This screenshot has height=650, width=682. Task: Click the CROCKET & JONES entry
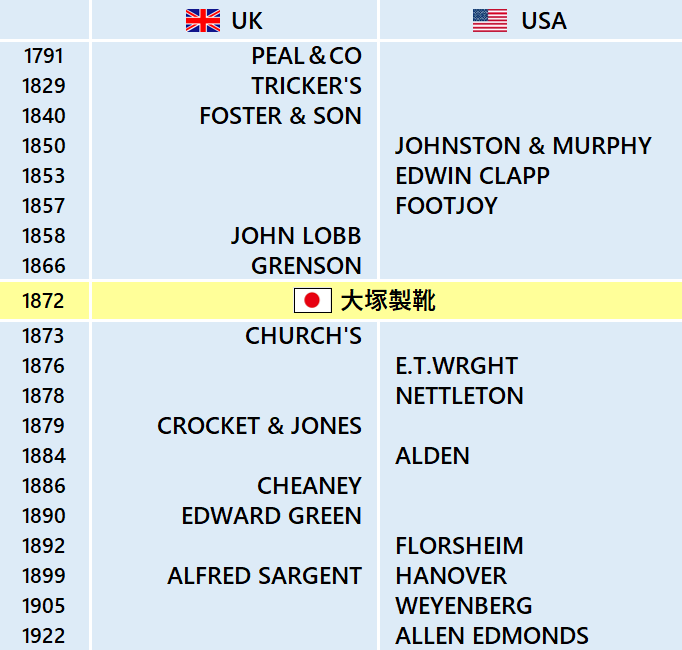pyautogui.click(x=259, y=426)
